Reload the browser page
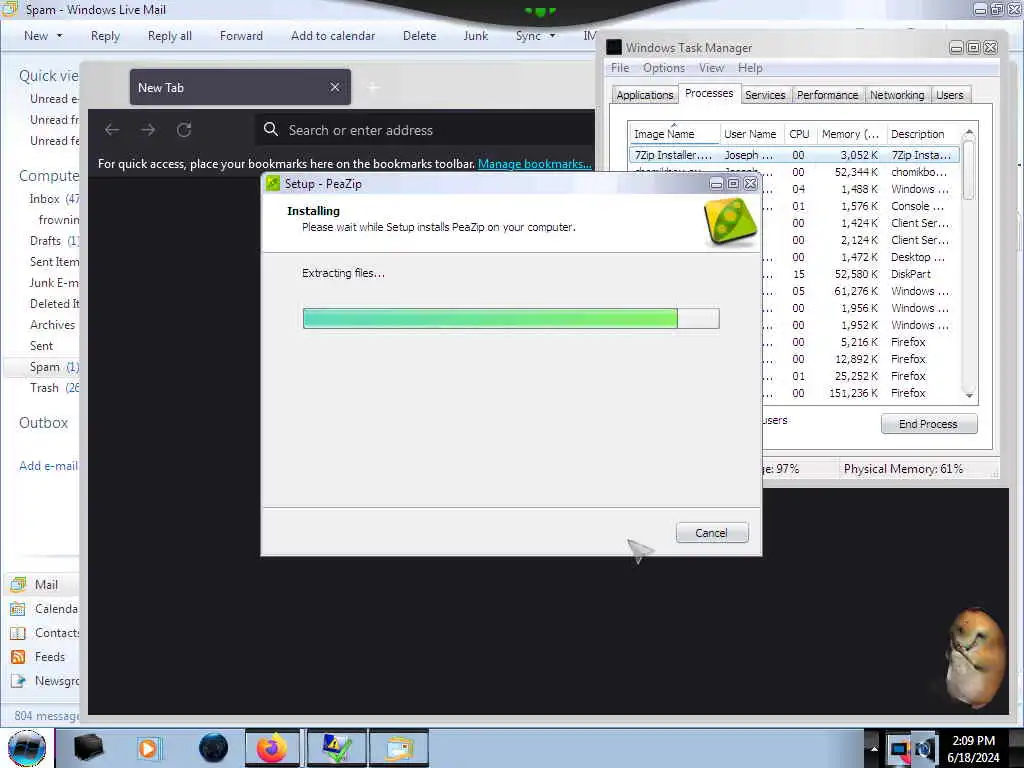Viewport: 1024px width, 768px height. [x=184, y=130]
